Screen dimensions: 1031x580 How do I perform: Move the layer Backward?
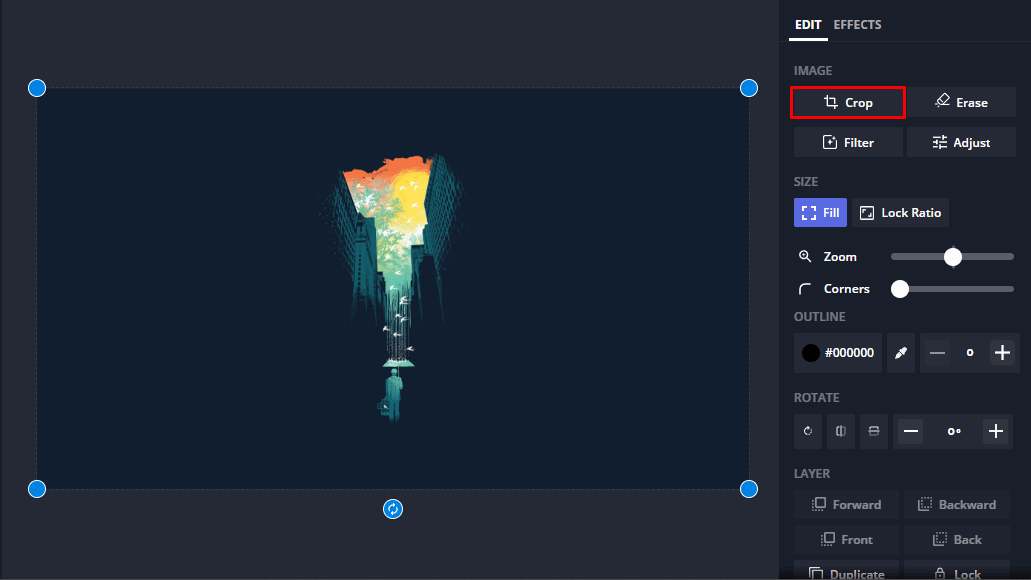(957, 504)
